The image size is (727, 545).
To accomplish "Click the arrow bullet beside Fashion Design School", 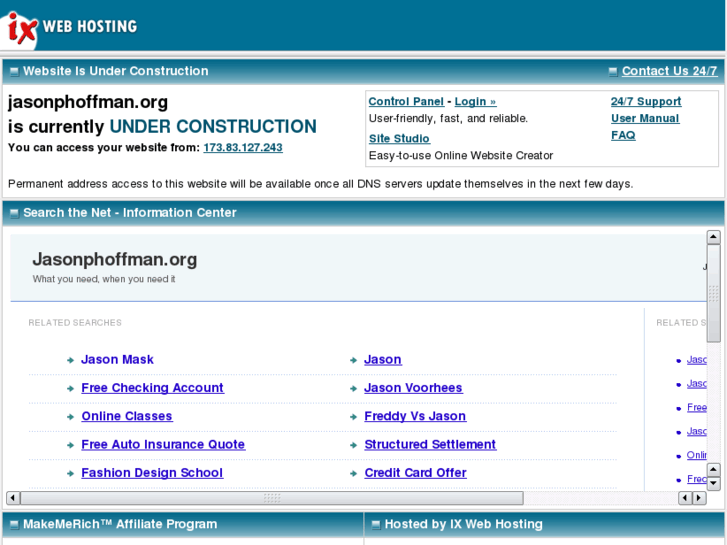I will [x=70, y=474].
